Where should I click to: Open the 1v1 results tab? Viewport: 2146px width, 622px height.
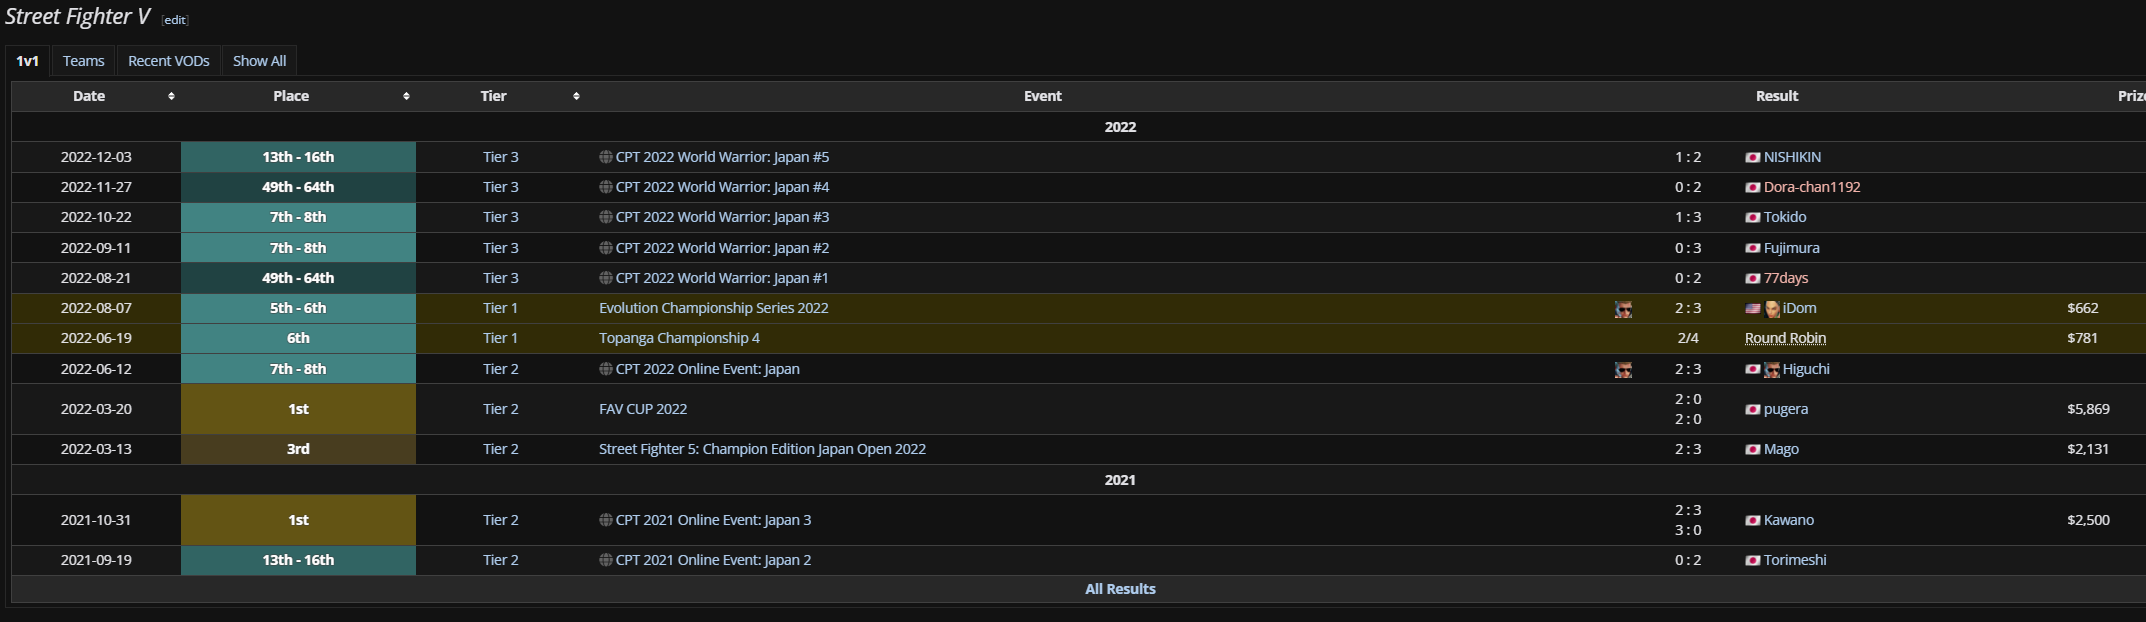[x=27, y=61]
